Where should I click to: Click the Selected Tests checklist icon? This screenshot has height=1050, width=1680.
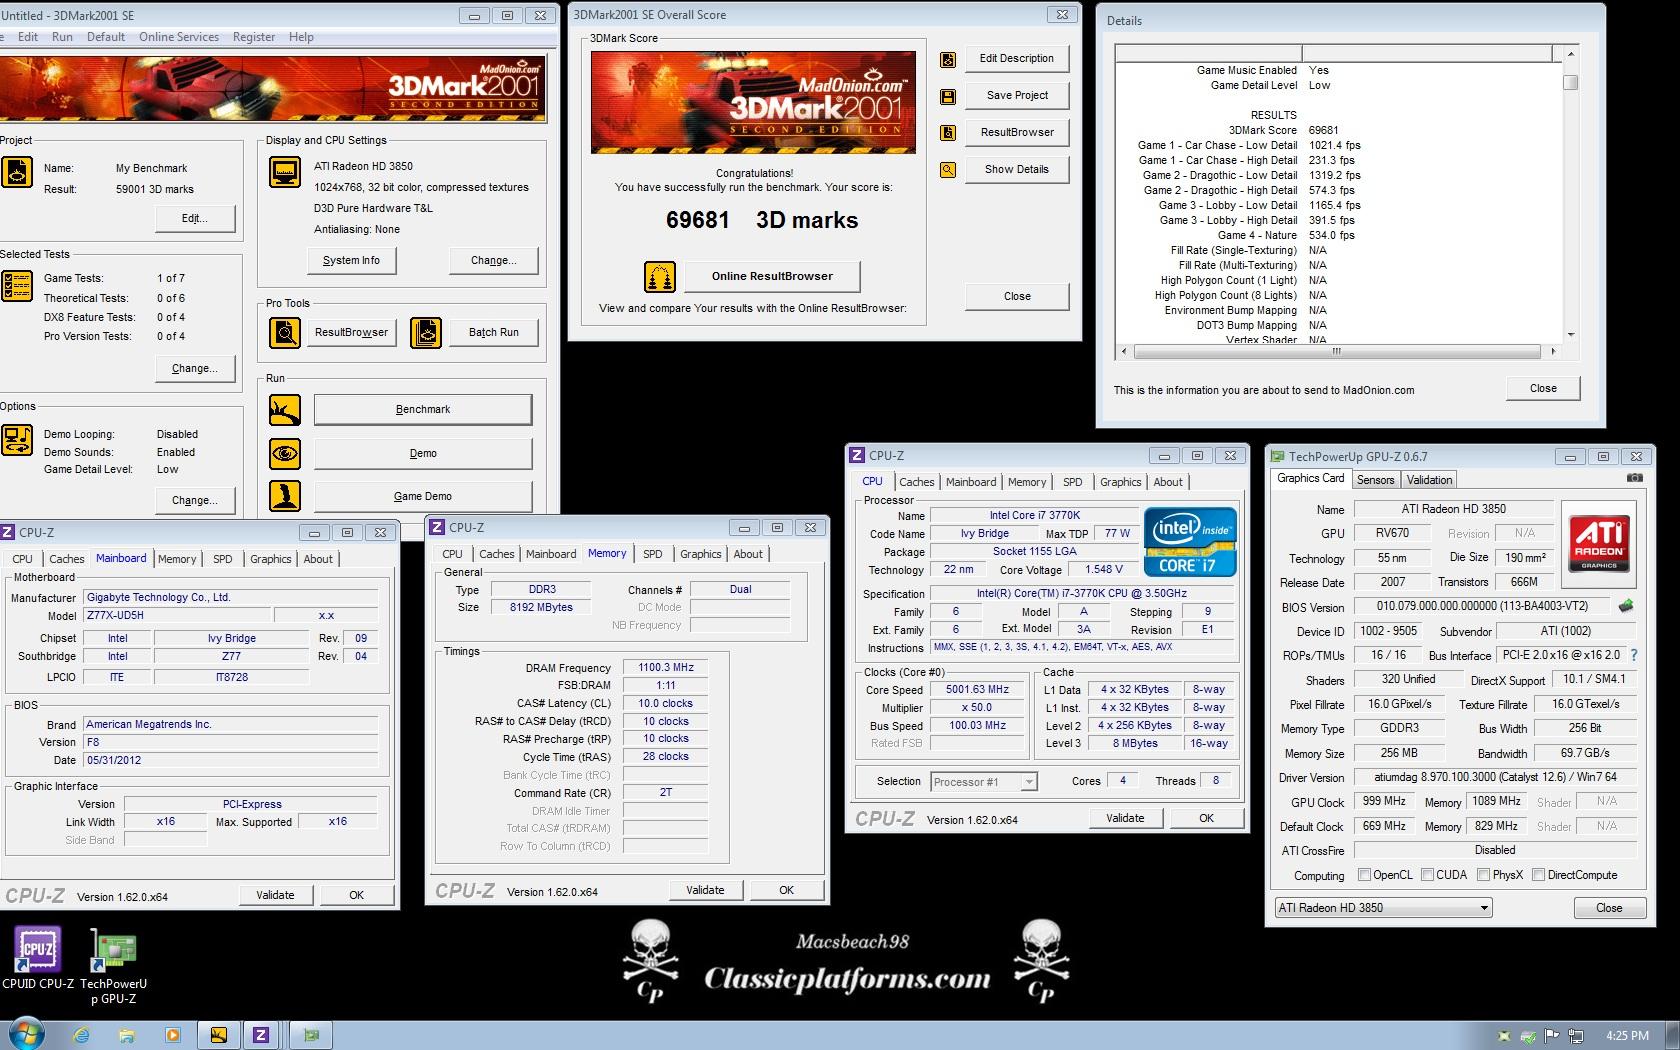pos(17,286)
